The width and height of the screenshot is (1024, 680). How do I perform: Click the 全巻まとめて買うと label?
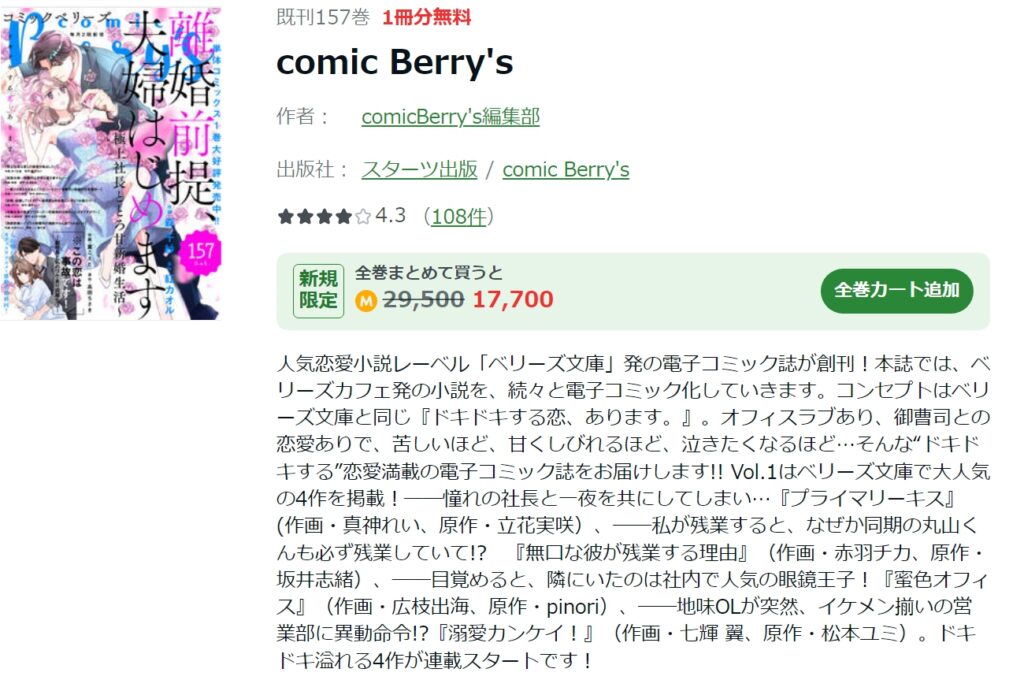point(429,272)
